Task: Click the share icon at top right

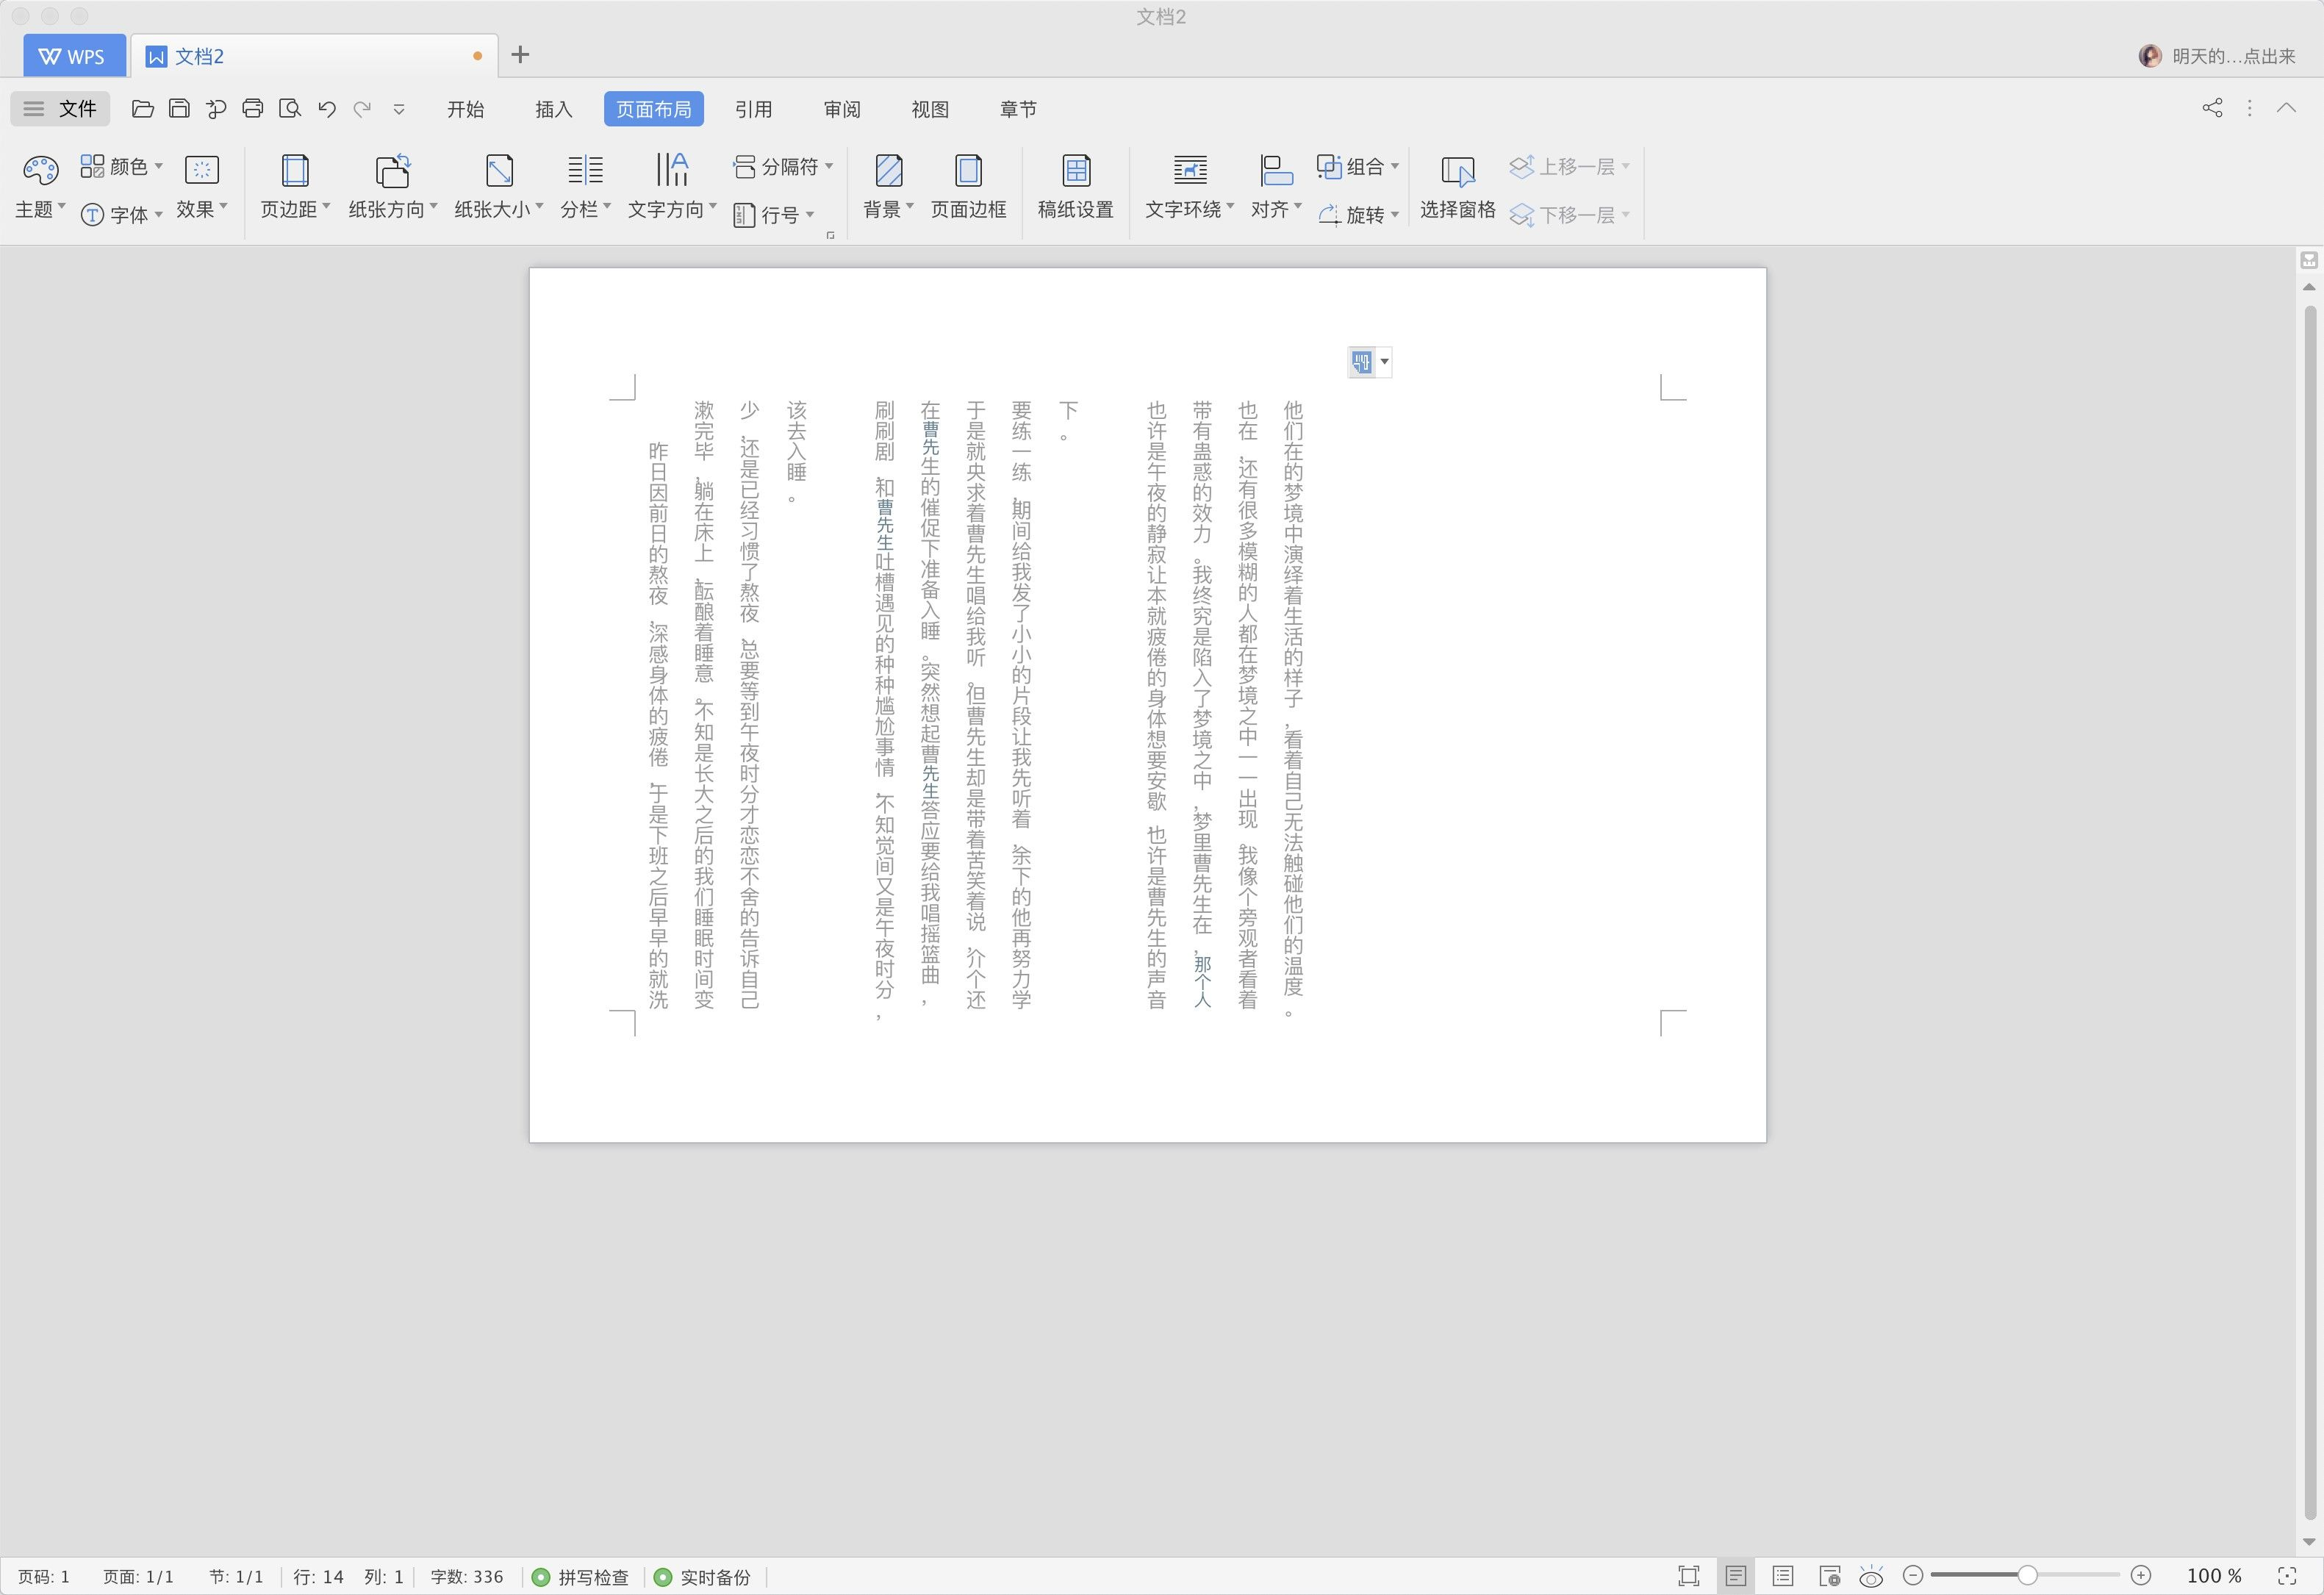Action: point(2212,108)
